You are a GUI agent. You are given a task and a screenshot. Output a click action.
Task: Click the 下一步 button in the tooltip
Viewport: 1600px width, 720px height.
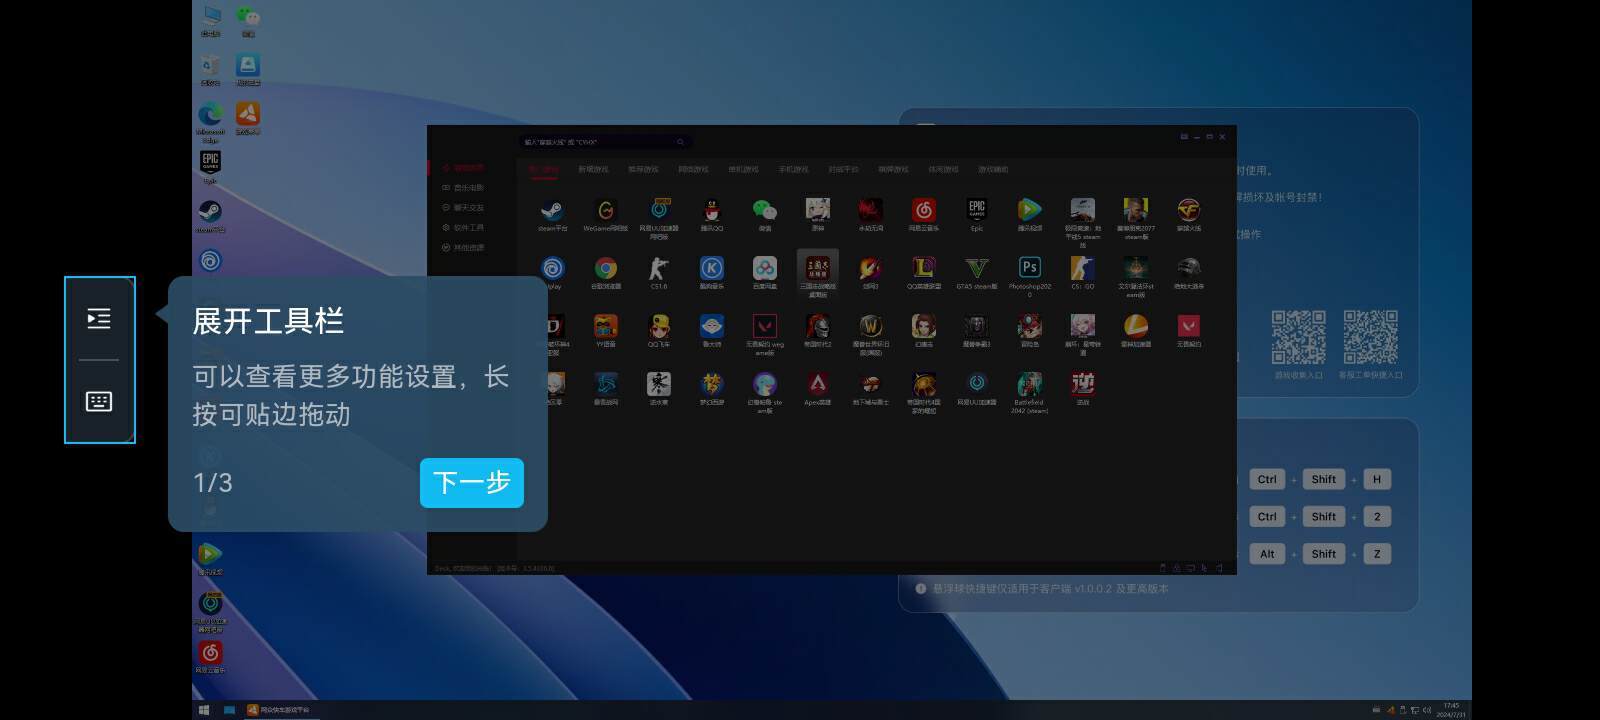pos(472,483)
